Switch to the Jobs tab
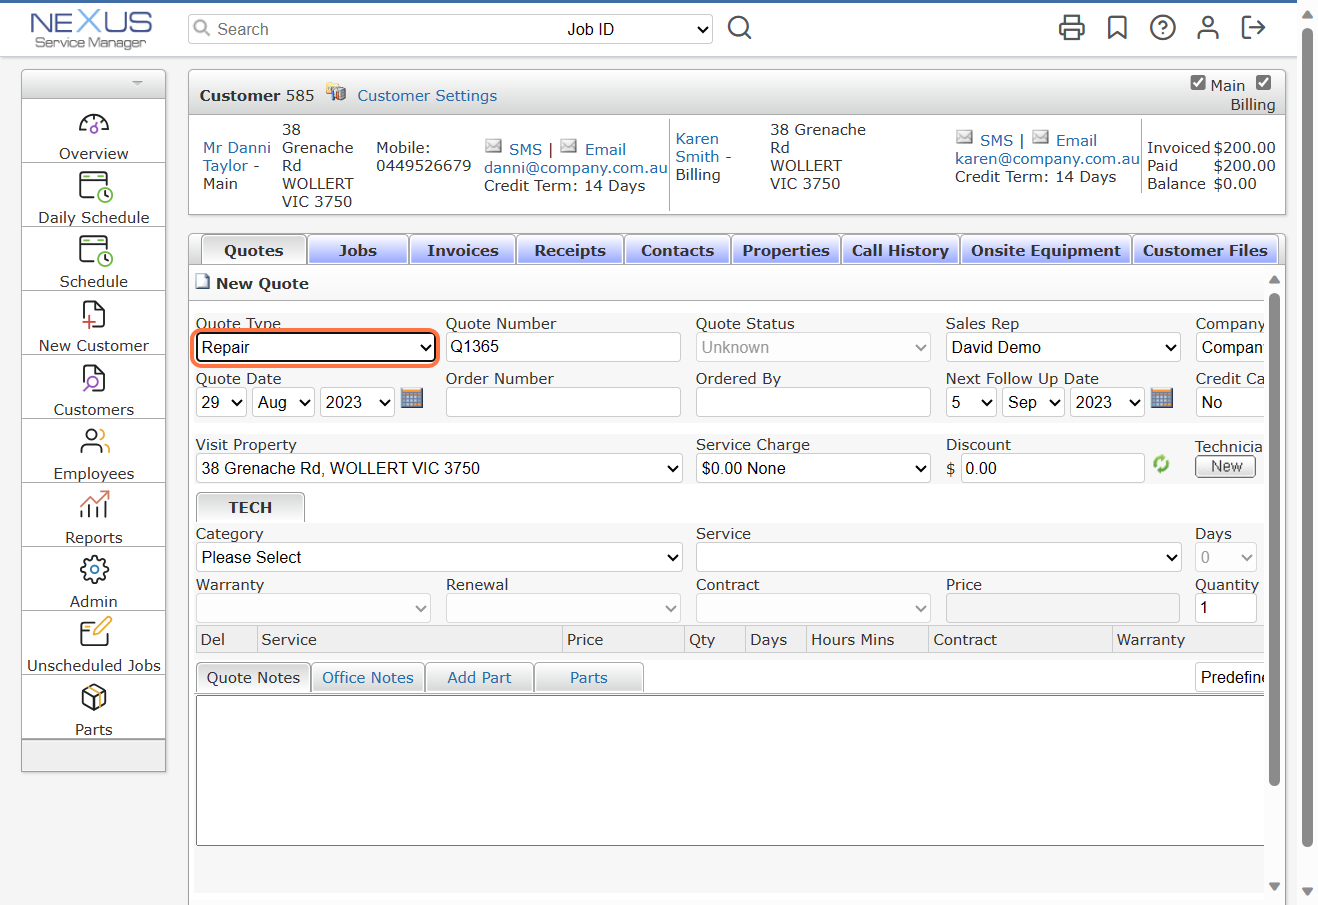 (x=358, y=250)
